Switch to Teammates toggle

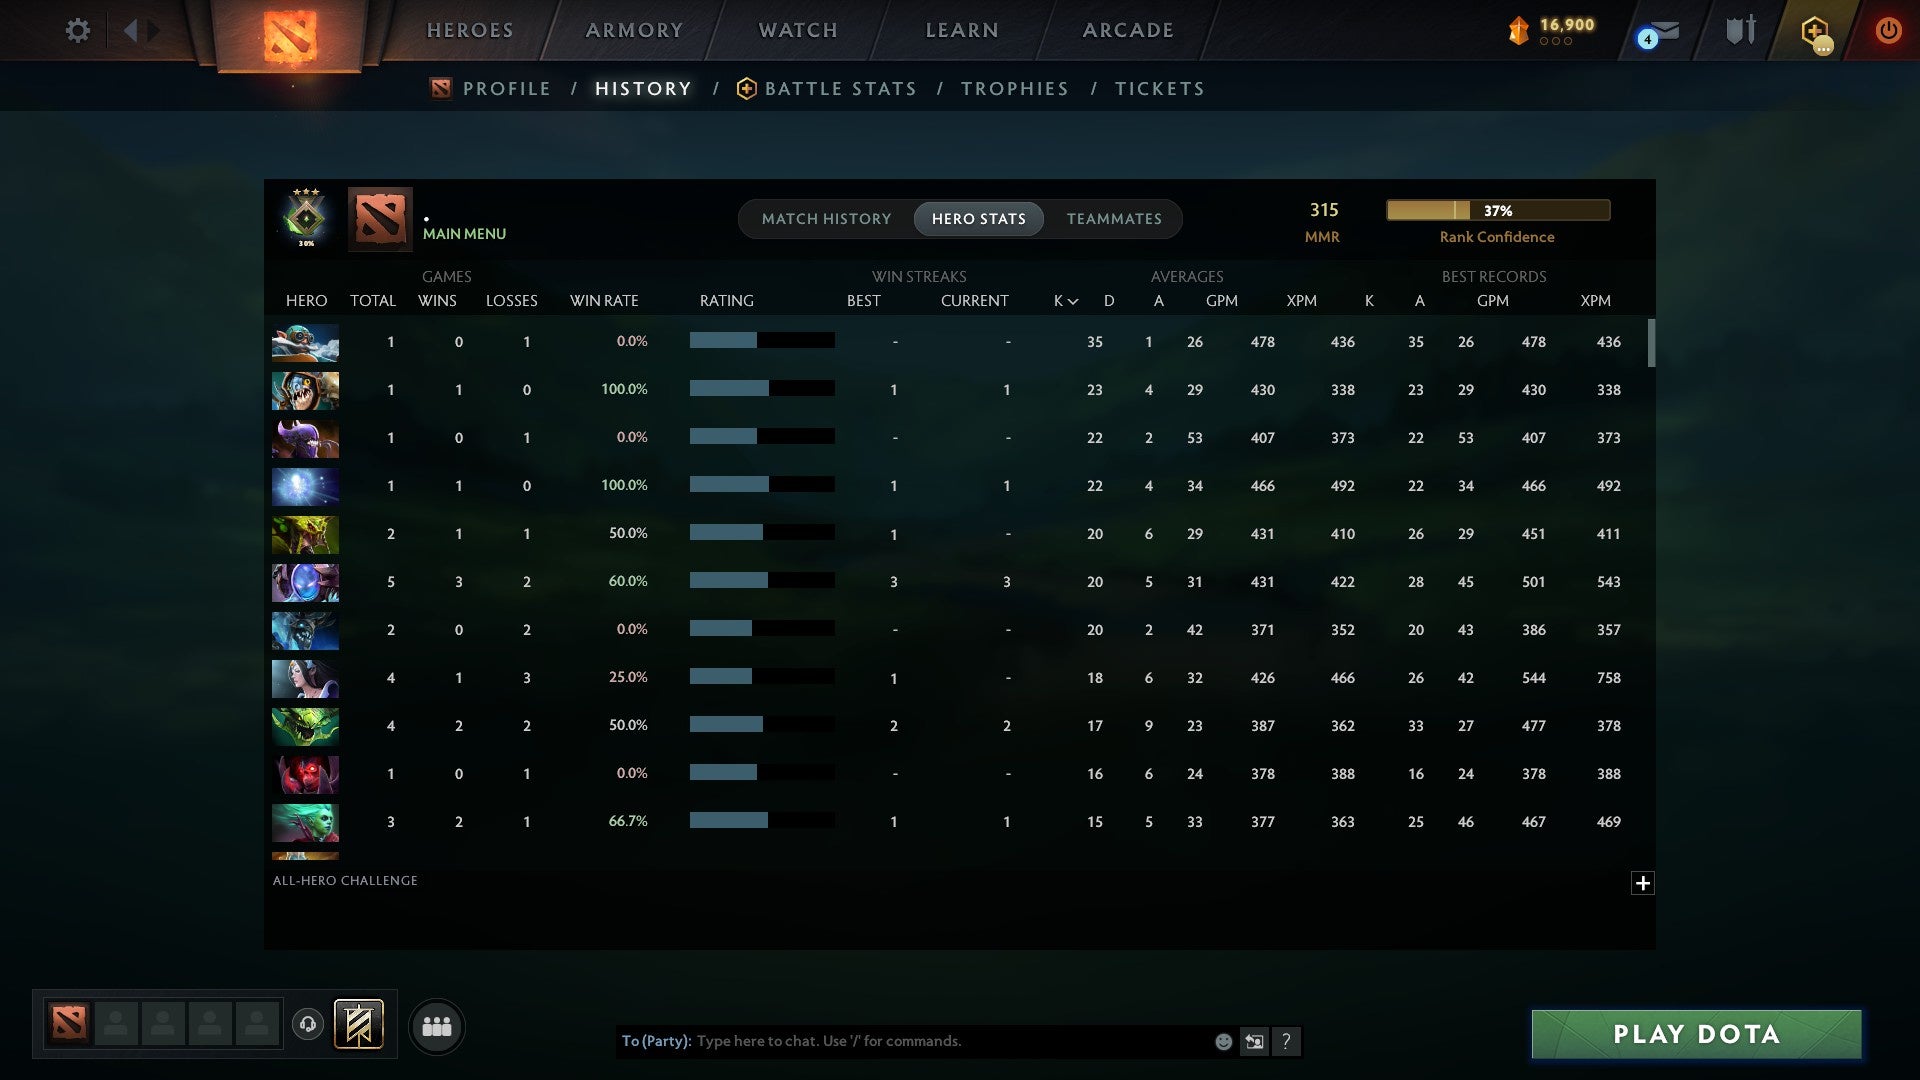point(1114,219)
